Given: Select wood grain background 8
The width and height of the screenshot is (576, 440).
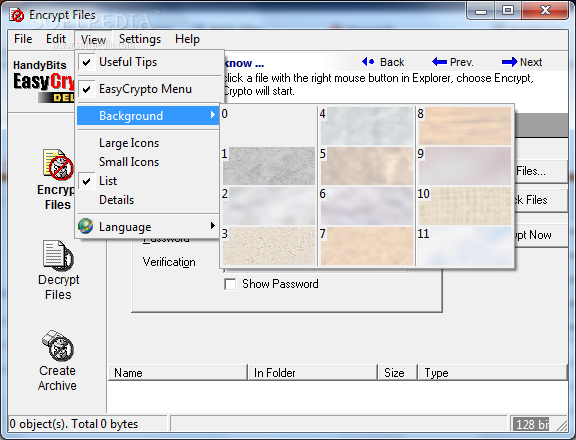Looking at the screenshot, I should [464, 126].
